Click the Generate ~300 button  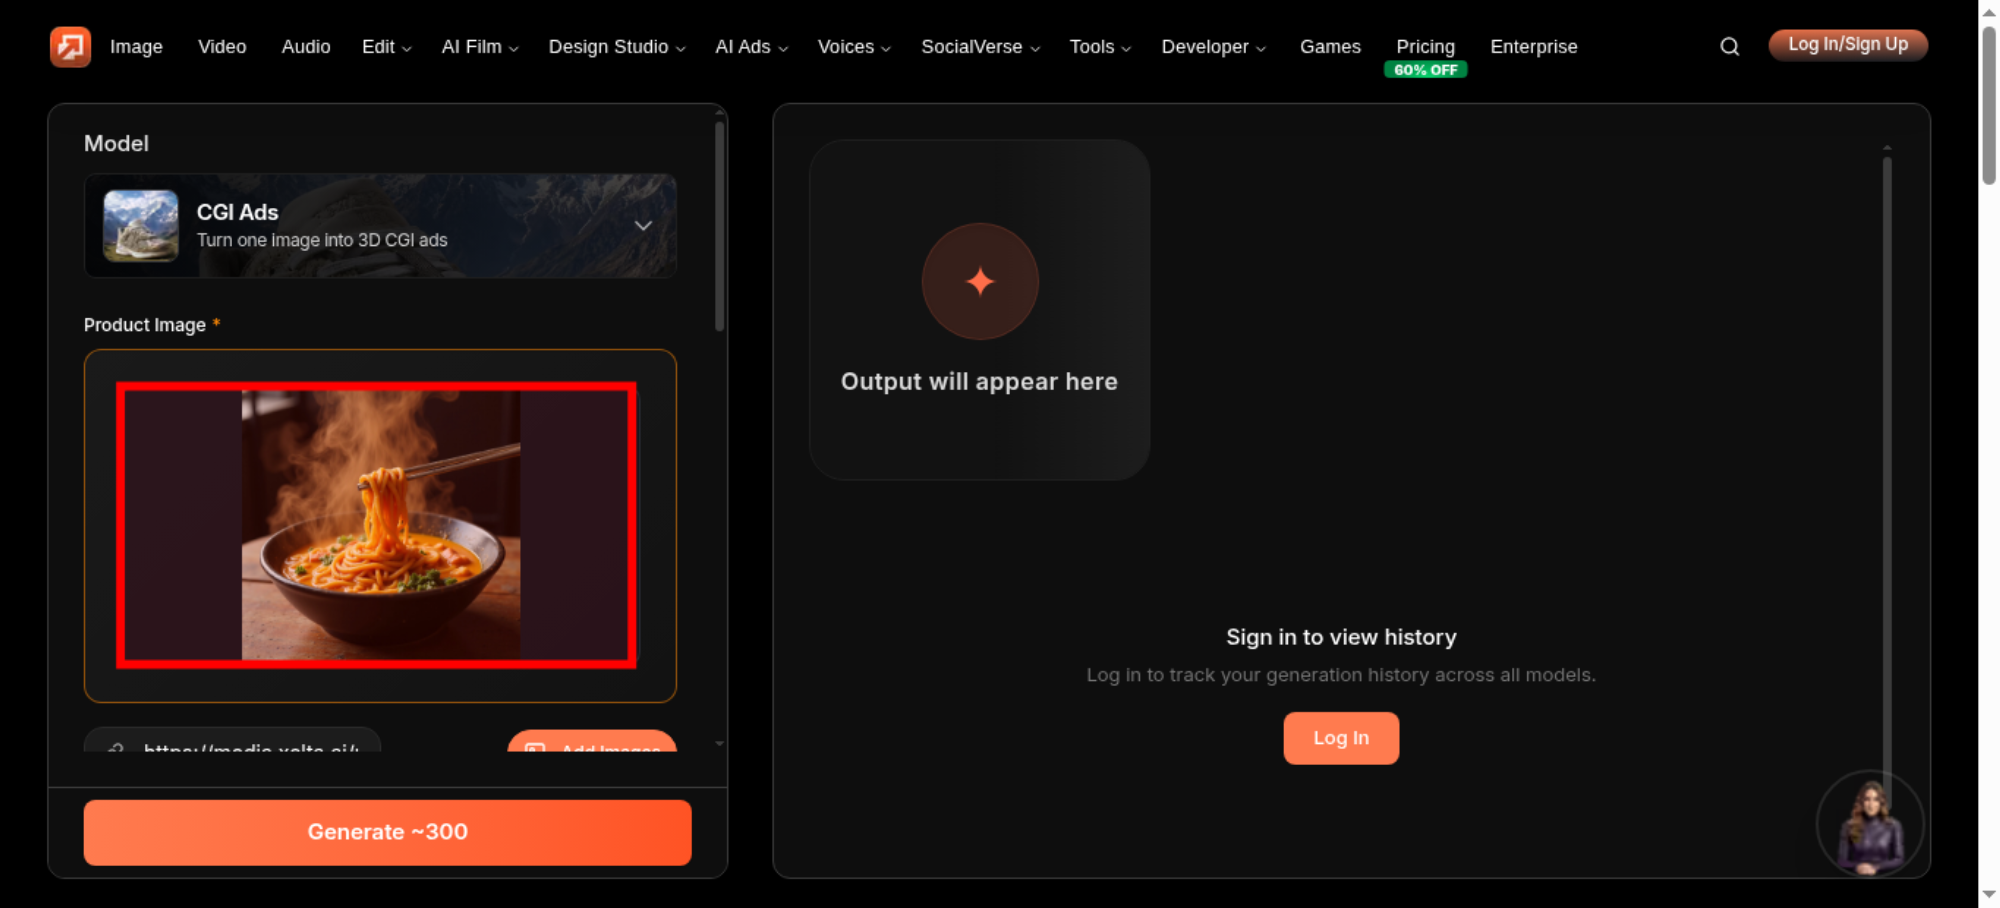click(x=387, y=832)
